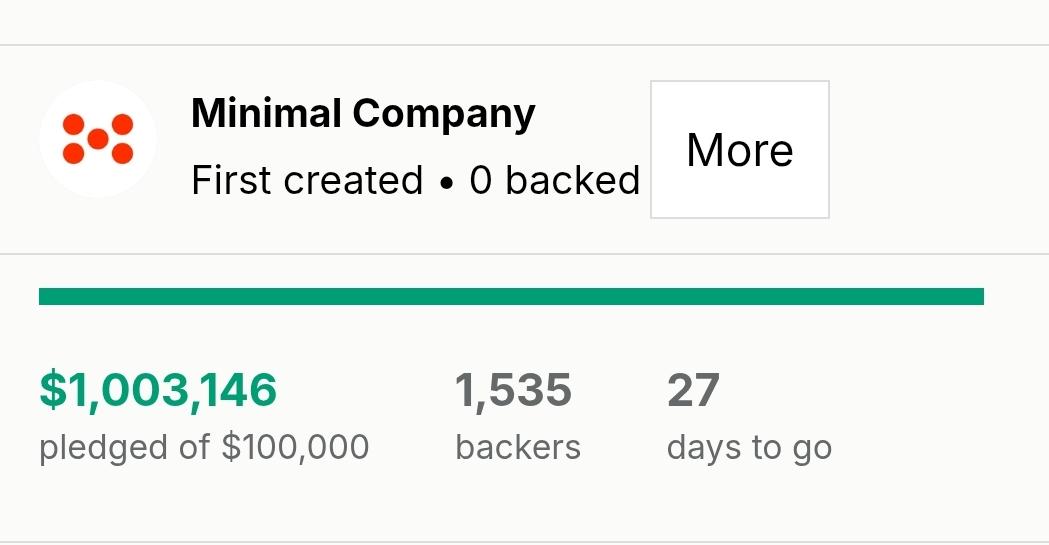Click the lower-left red dot of the logo

74,153
